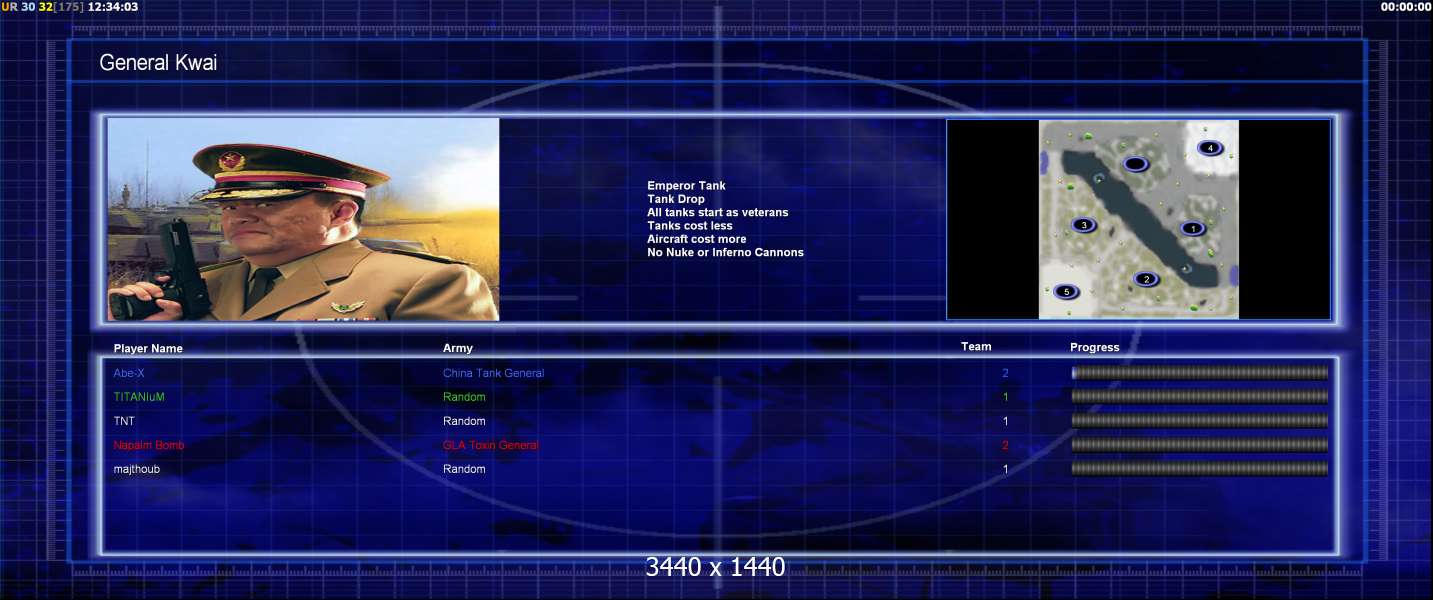Select 'No Nuke or Inferno Cannons' line

point(725,252)
